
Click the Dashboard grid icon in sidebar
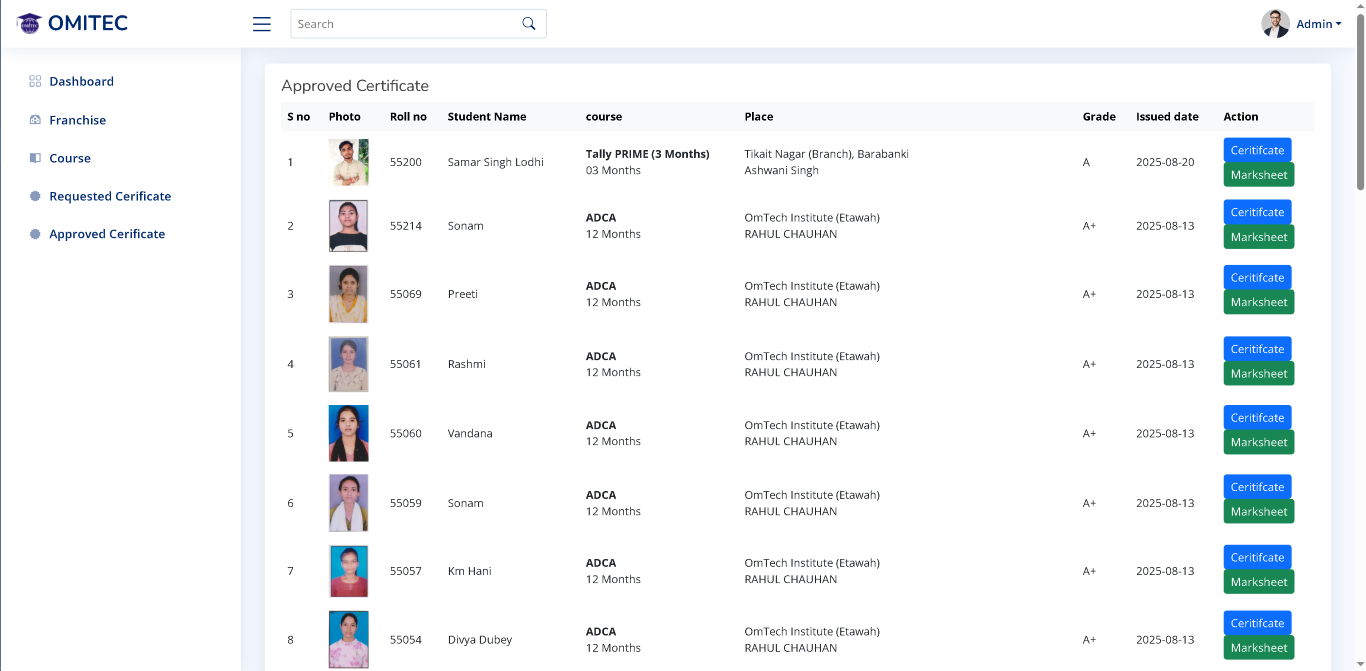[x=35, y=81]
